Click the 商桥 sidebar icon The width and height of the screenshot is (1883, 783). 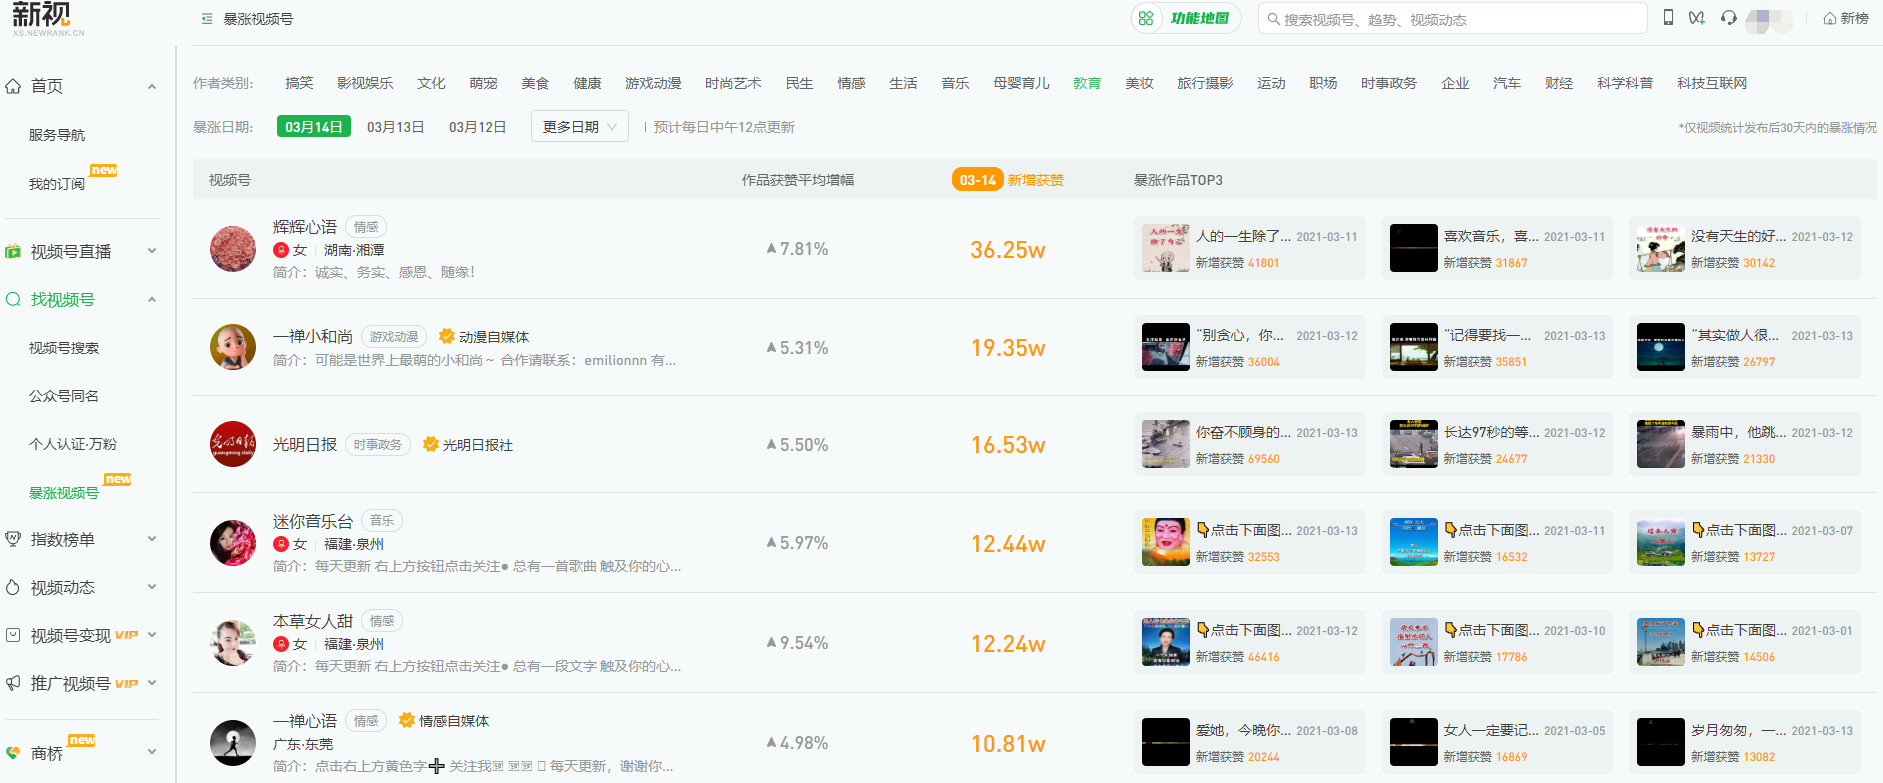[13, 752]
